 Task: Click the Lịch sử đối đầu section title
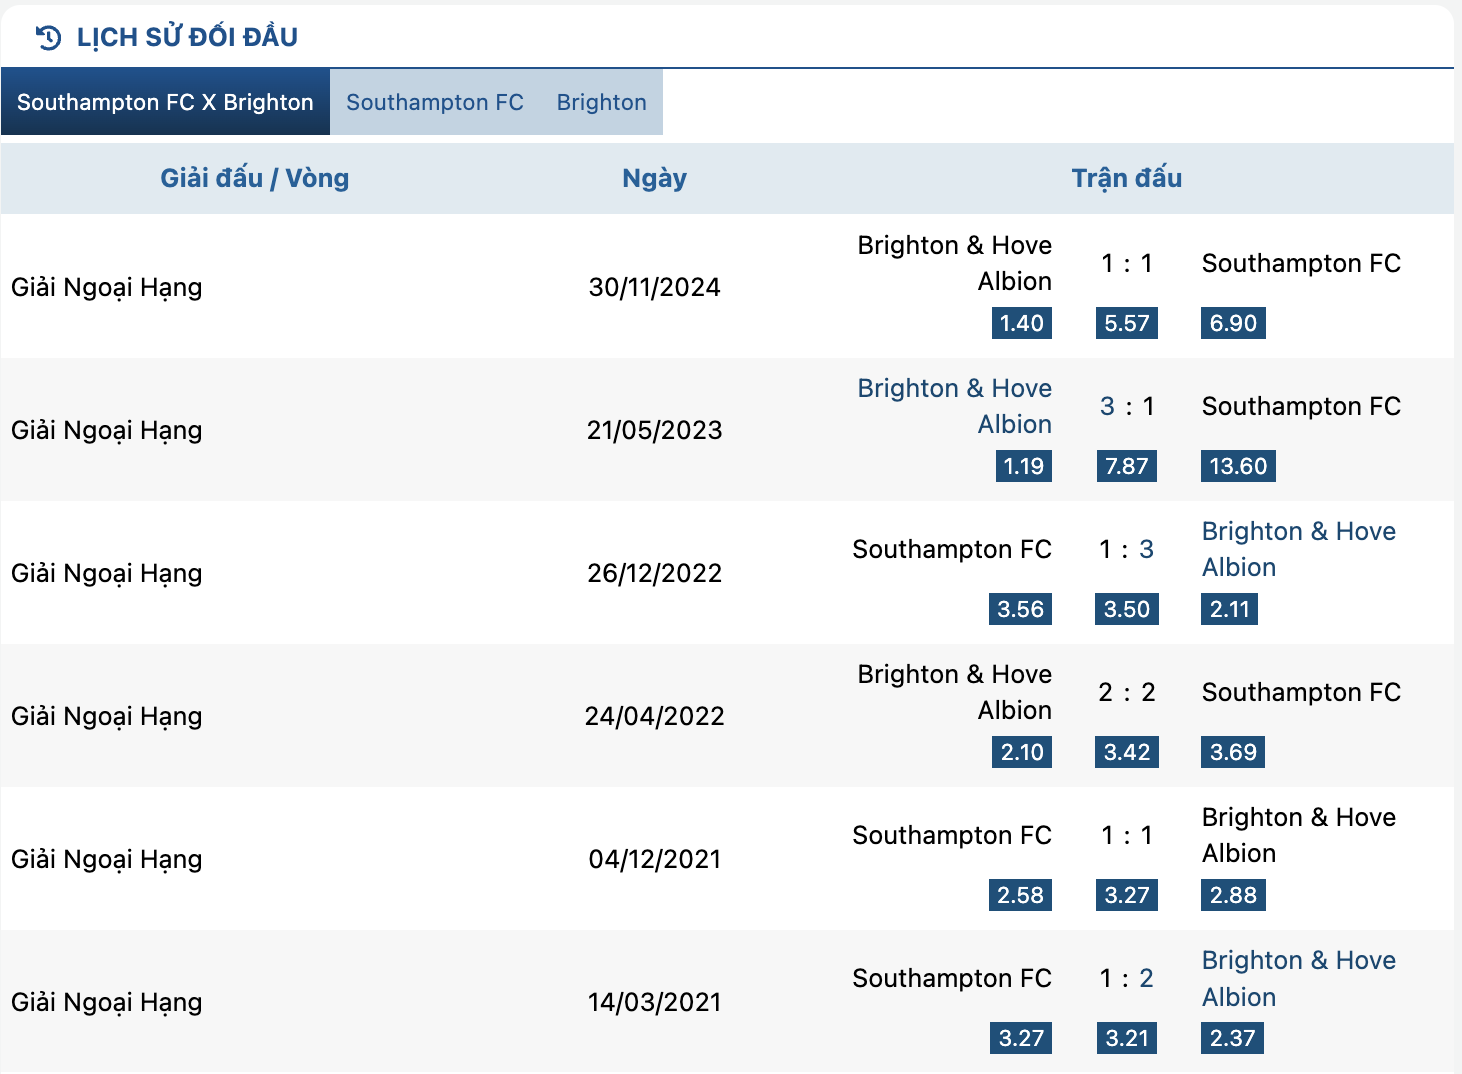(x=187, y=37)
